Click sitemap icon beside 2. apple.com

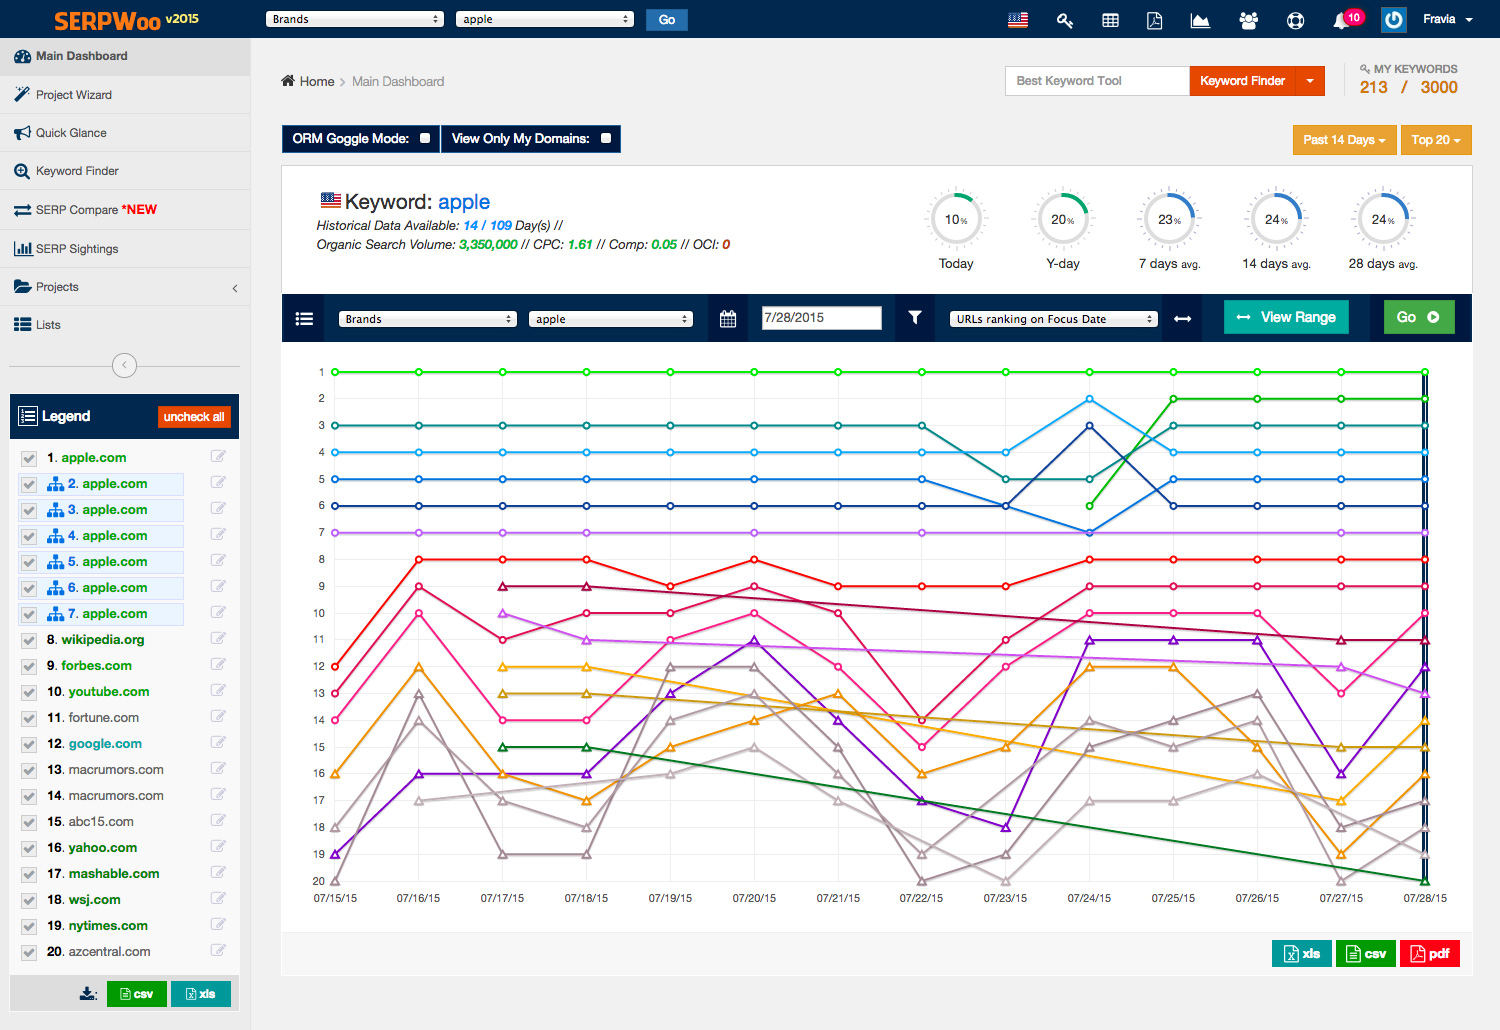tap(56, 484)
